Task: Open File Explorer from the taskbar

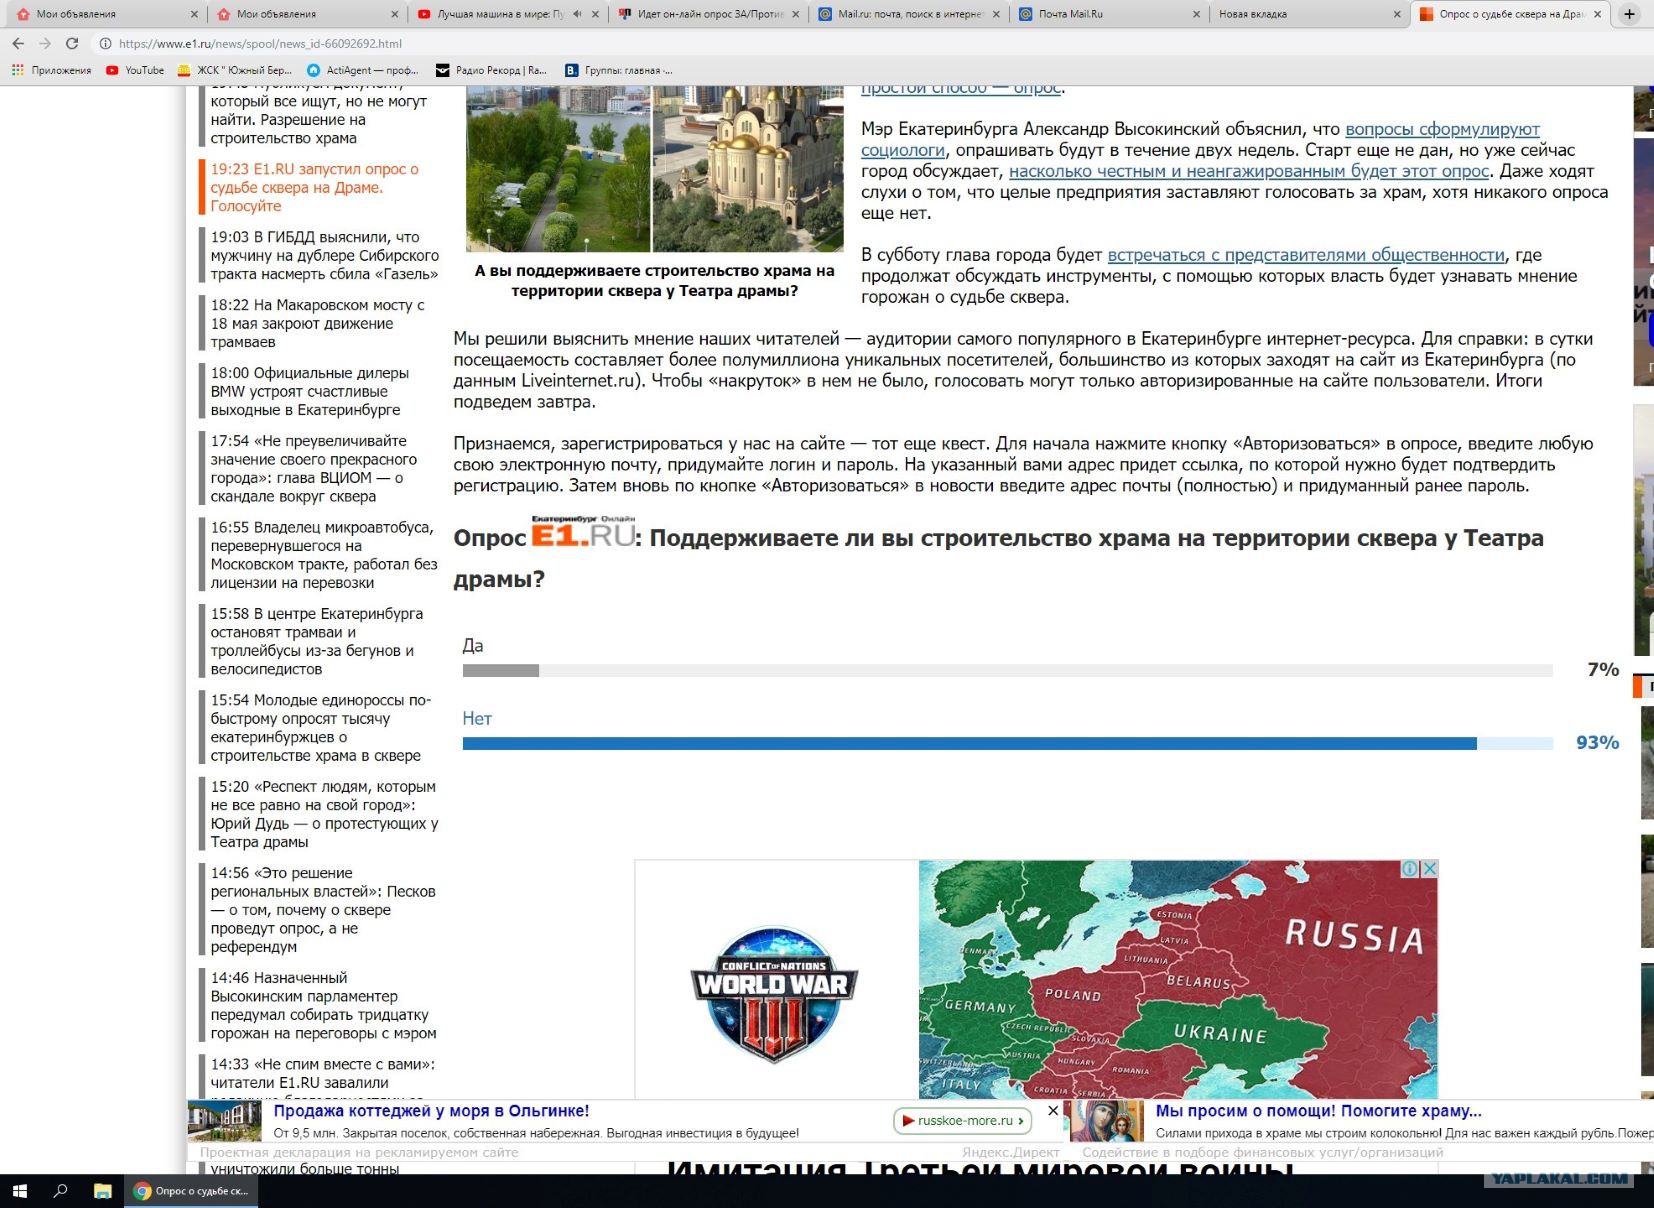Action: [102, 1191]
